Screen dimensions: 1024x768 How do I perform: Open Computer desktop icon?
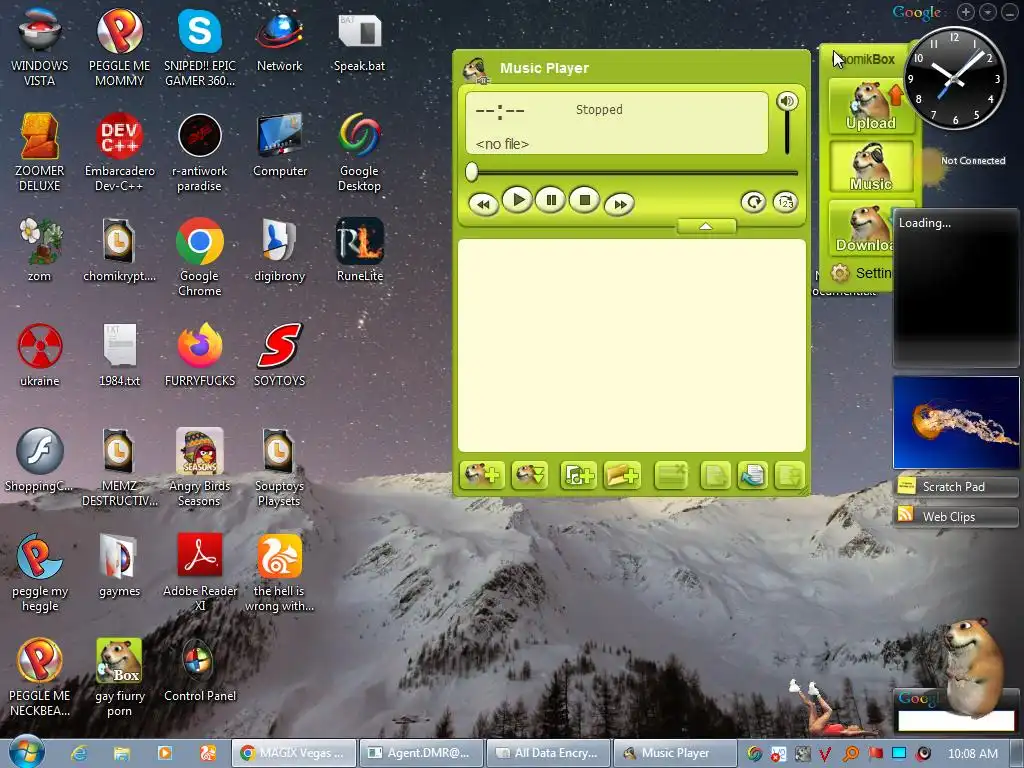coord(280,146)
